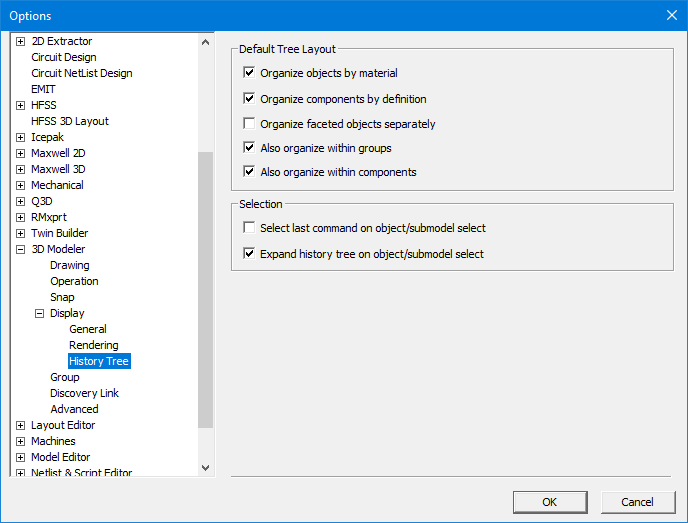
Task: Expand the Maxwell 3D node
Action: (20, 169)
